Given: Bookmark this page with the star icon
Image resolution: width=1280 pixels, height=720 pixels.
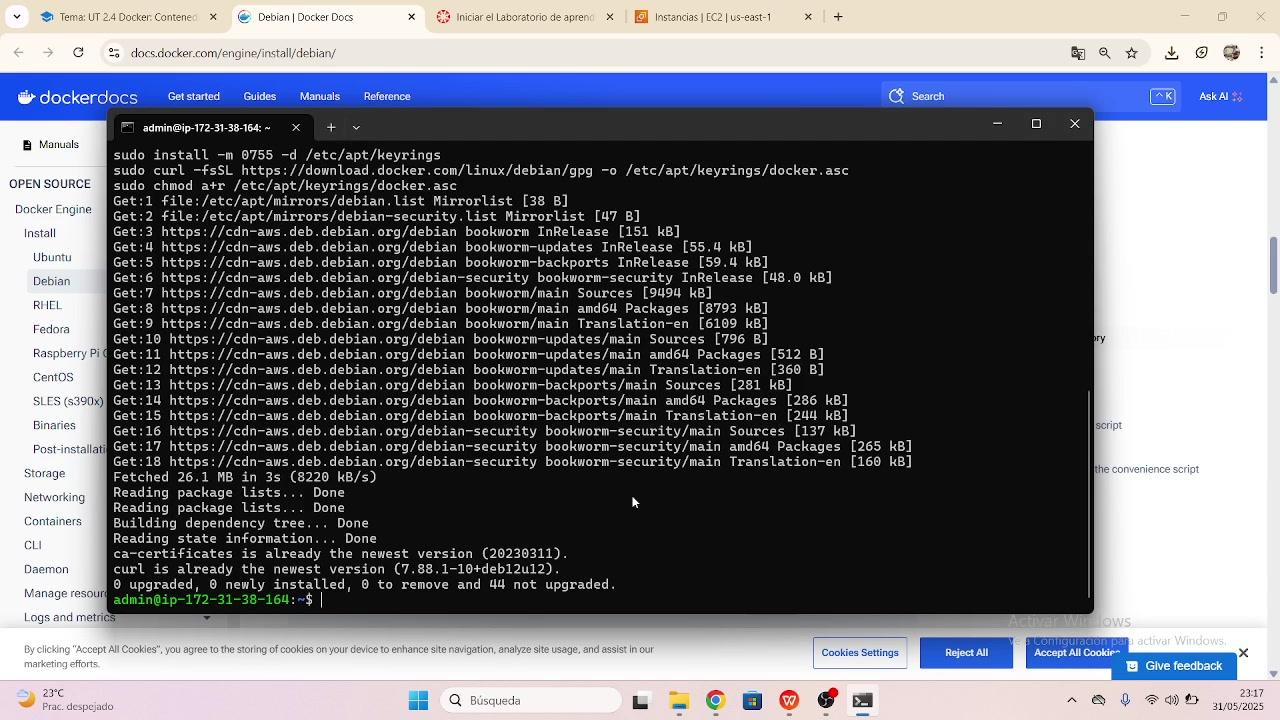Looking at the screenshot, I should 1132,53.
